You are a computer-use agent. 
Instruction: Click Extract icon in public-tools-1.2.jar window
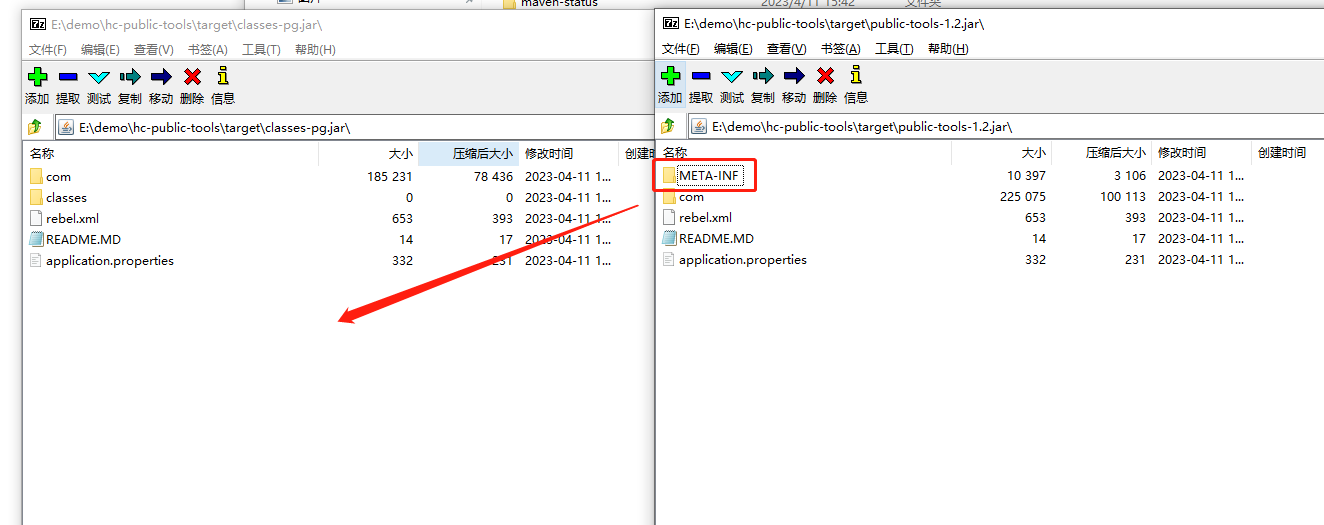pyautogui.click(x=701, y=75)
